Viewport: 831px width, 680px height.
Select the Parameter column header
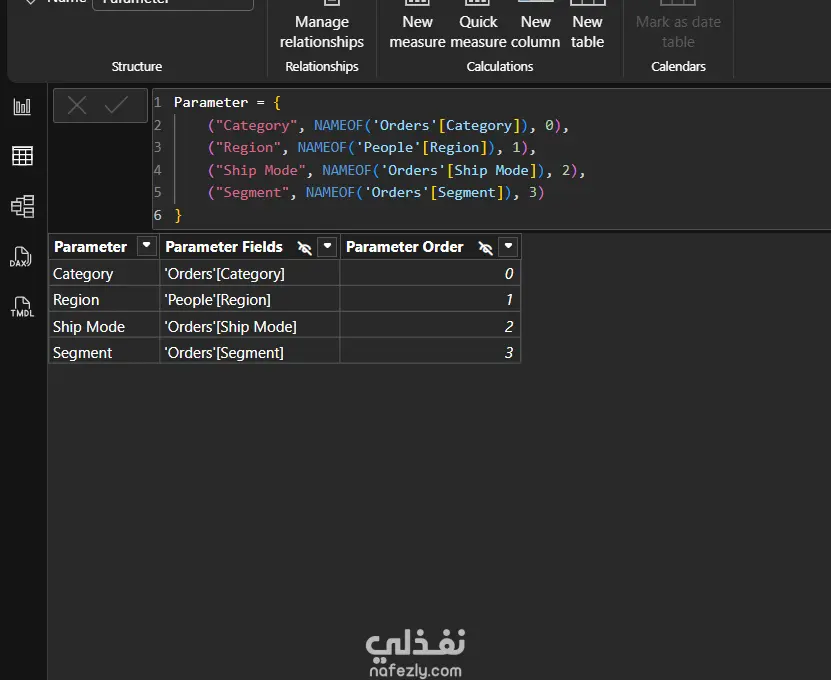click(x=91, y=246)
